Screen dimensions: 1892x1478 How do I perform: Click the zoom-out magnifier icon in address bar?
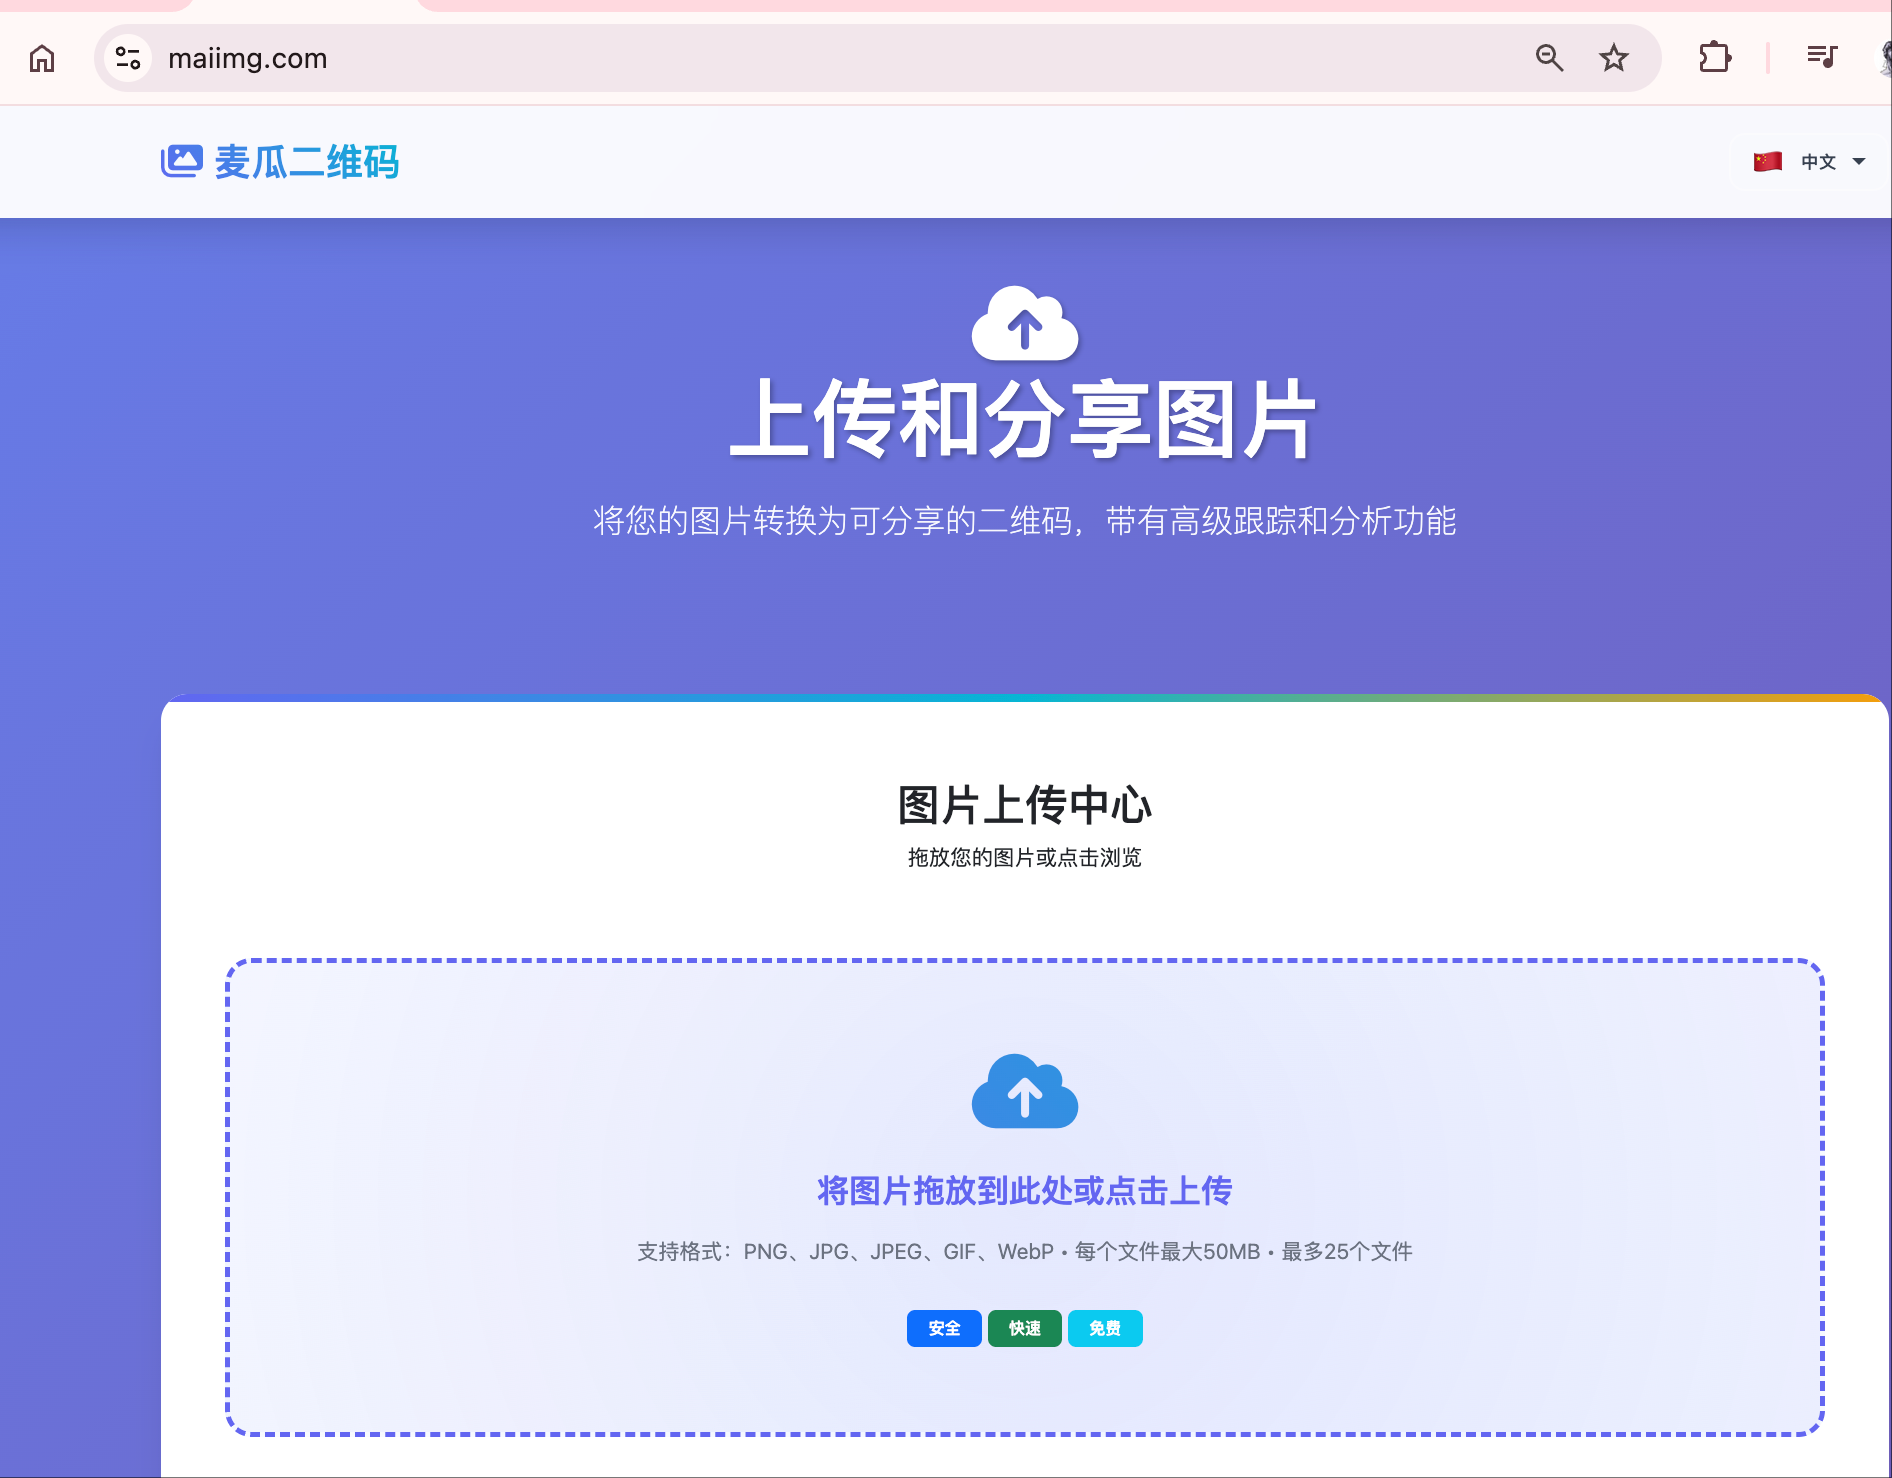1549,58
